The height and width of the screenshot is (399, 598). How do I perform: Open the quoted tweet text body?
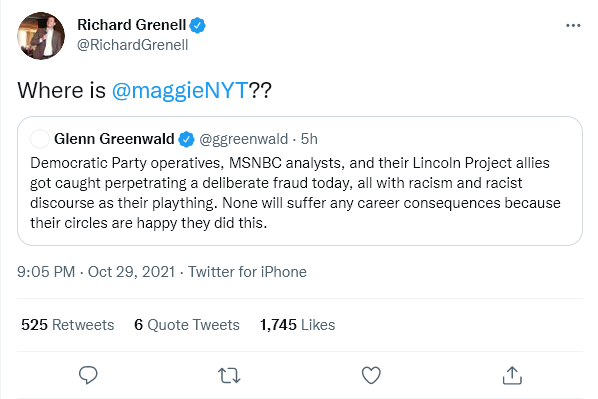pos(295,193)
